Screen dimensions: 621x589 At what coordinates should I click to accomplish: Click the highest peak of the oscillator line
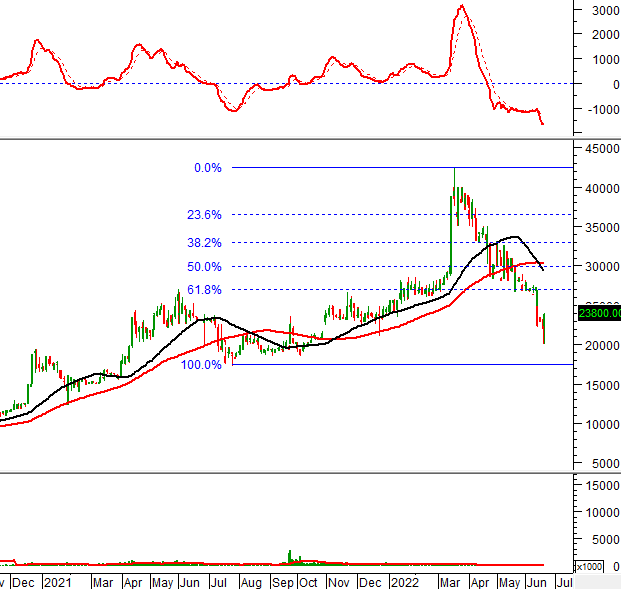pos(461,6)
